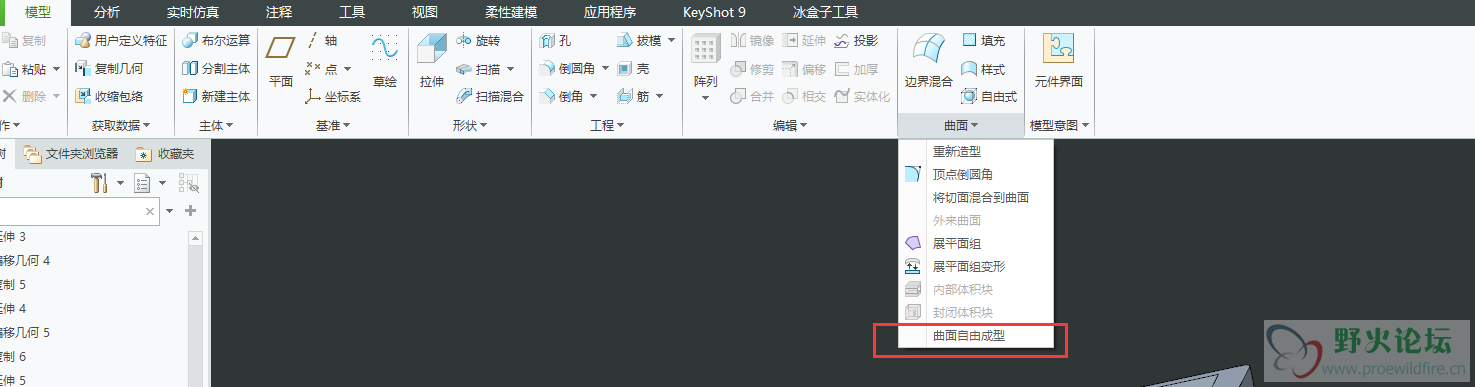Open the 文件夹浏览器 panel tab
1475x387 pixels.
click(72, 154)
